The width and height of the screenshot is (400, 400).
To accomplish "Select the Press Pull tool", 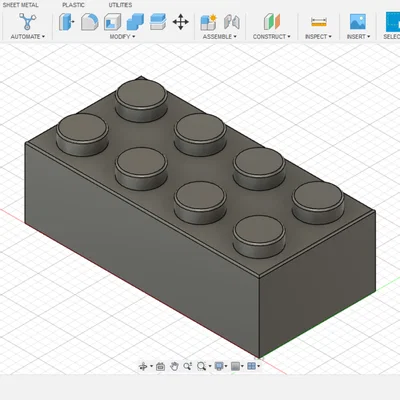I will (x=66, y=22).
